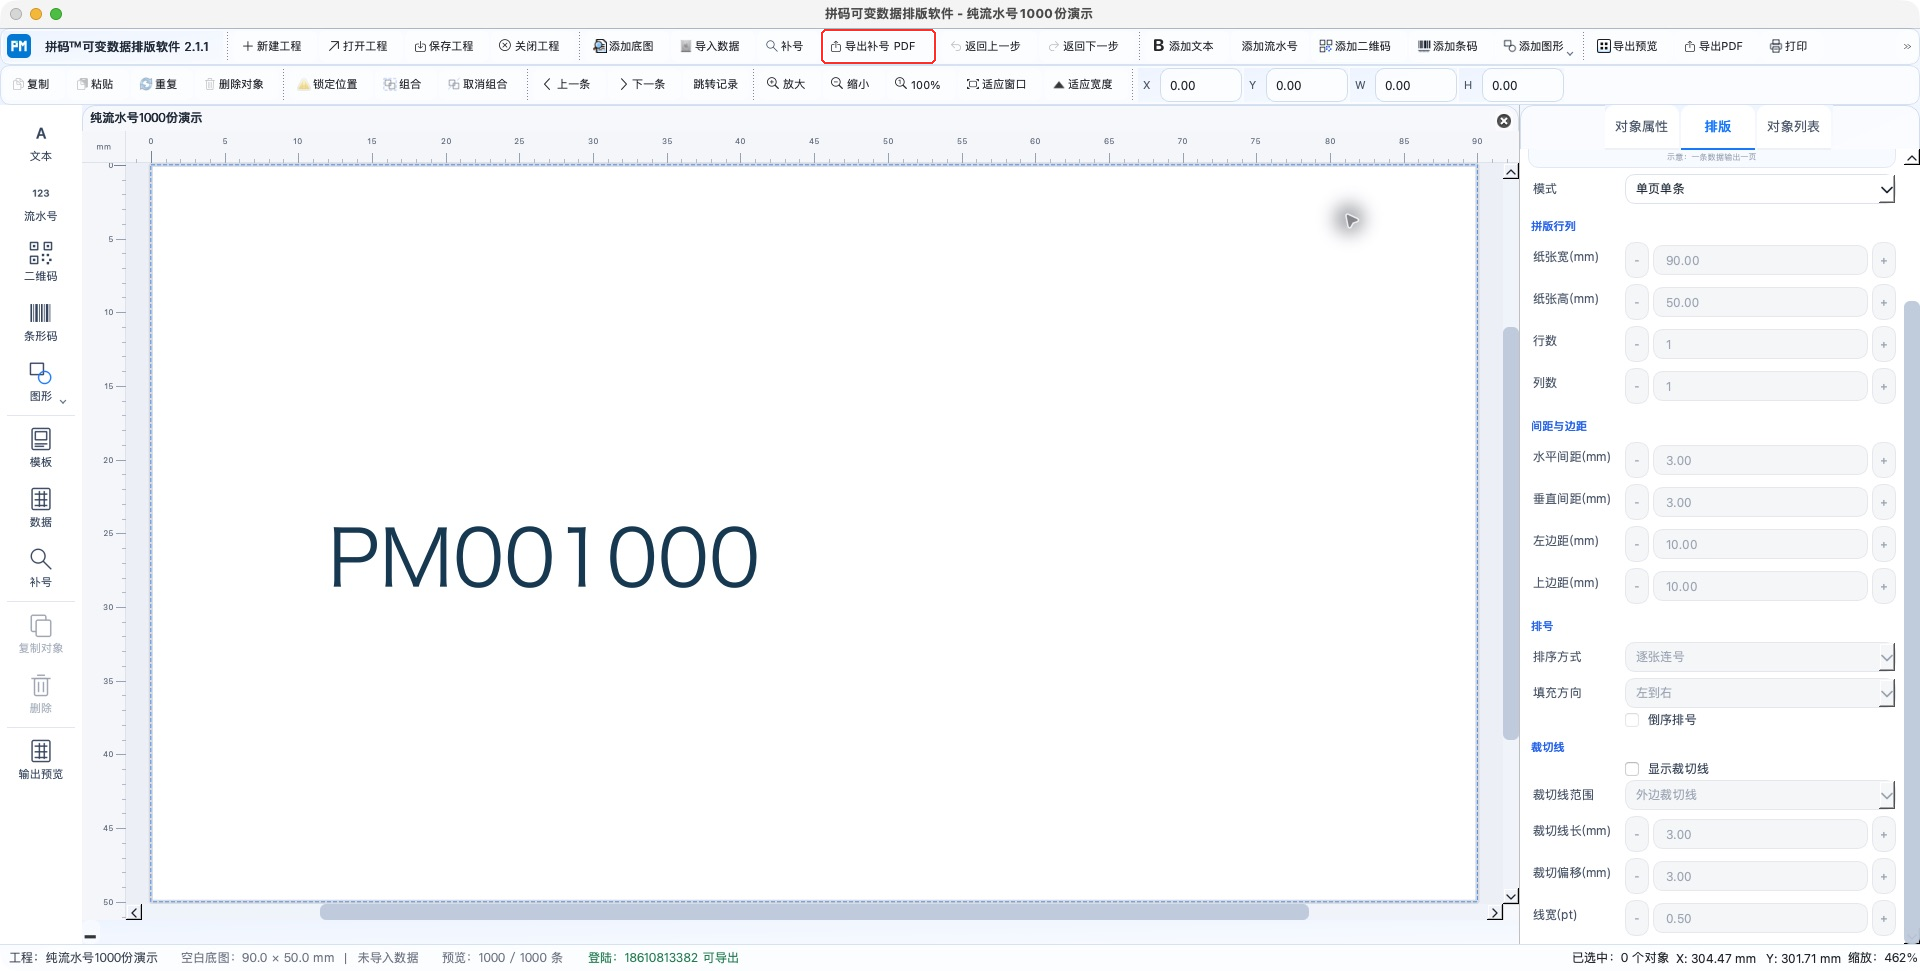Click 保存工程 save project
The height and width of the screenshot is (971, 1920).
point(443,46)
